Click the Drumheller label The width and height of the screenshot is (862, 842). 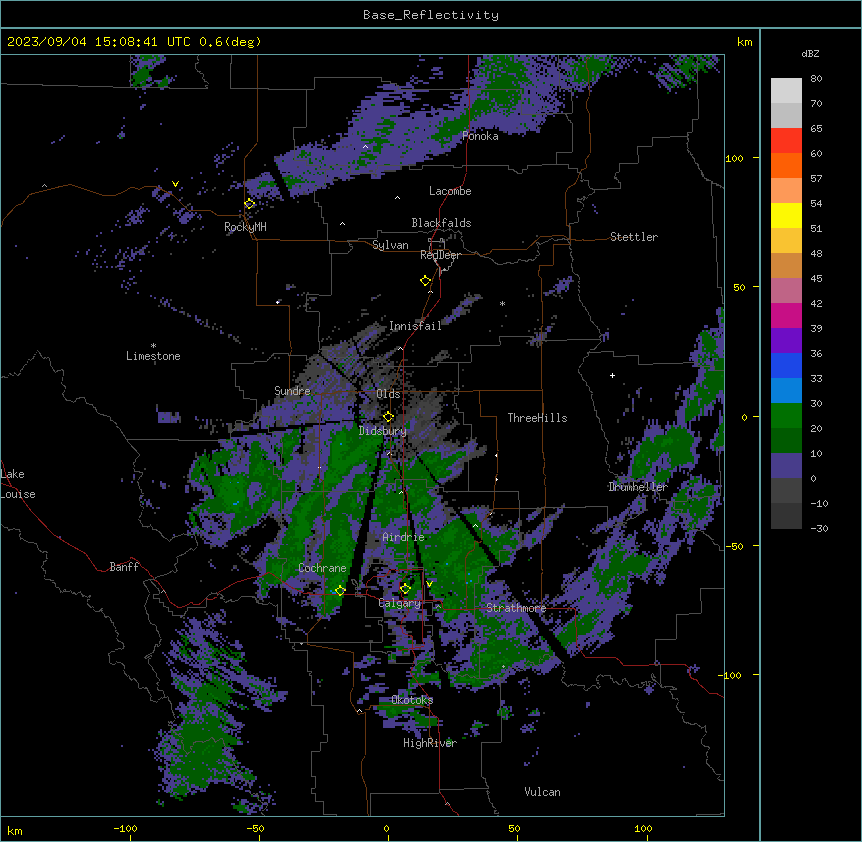pyautogui.click(x=638, y=487)
